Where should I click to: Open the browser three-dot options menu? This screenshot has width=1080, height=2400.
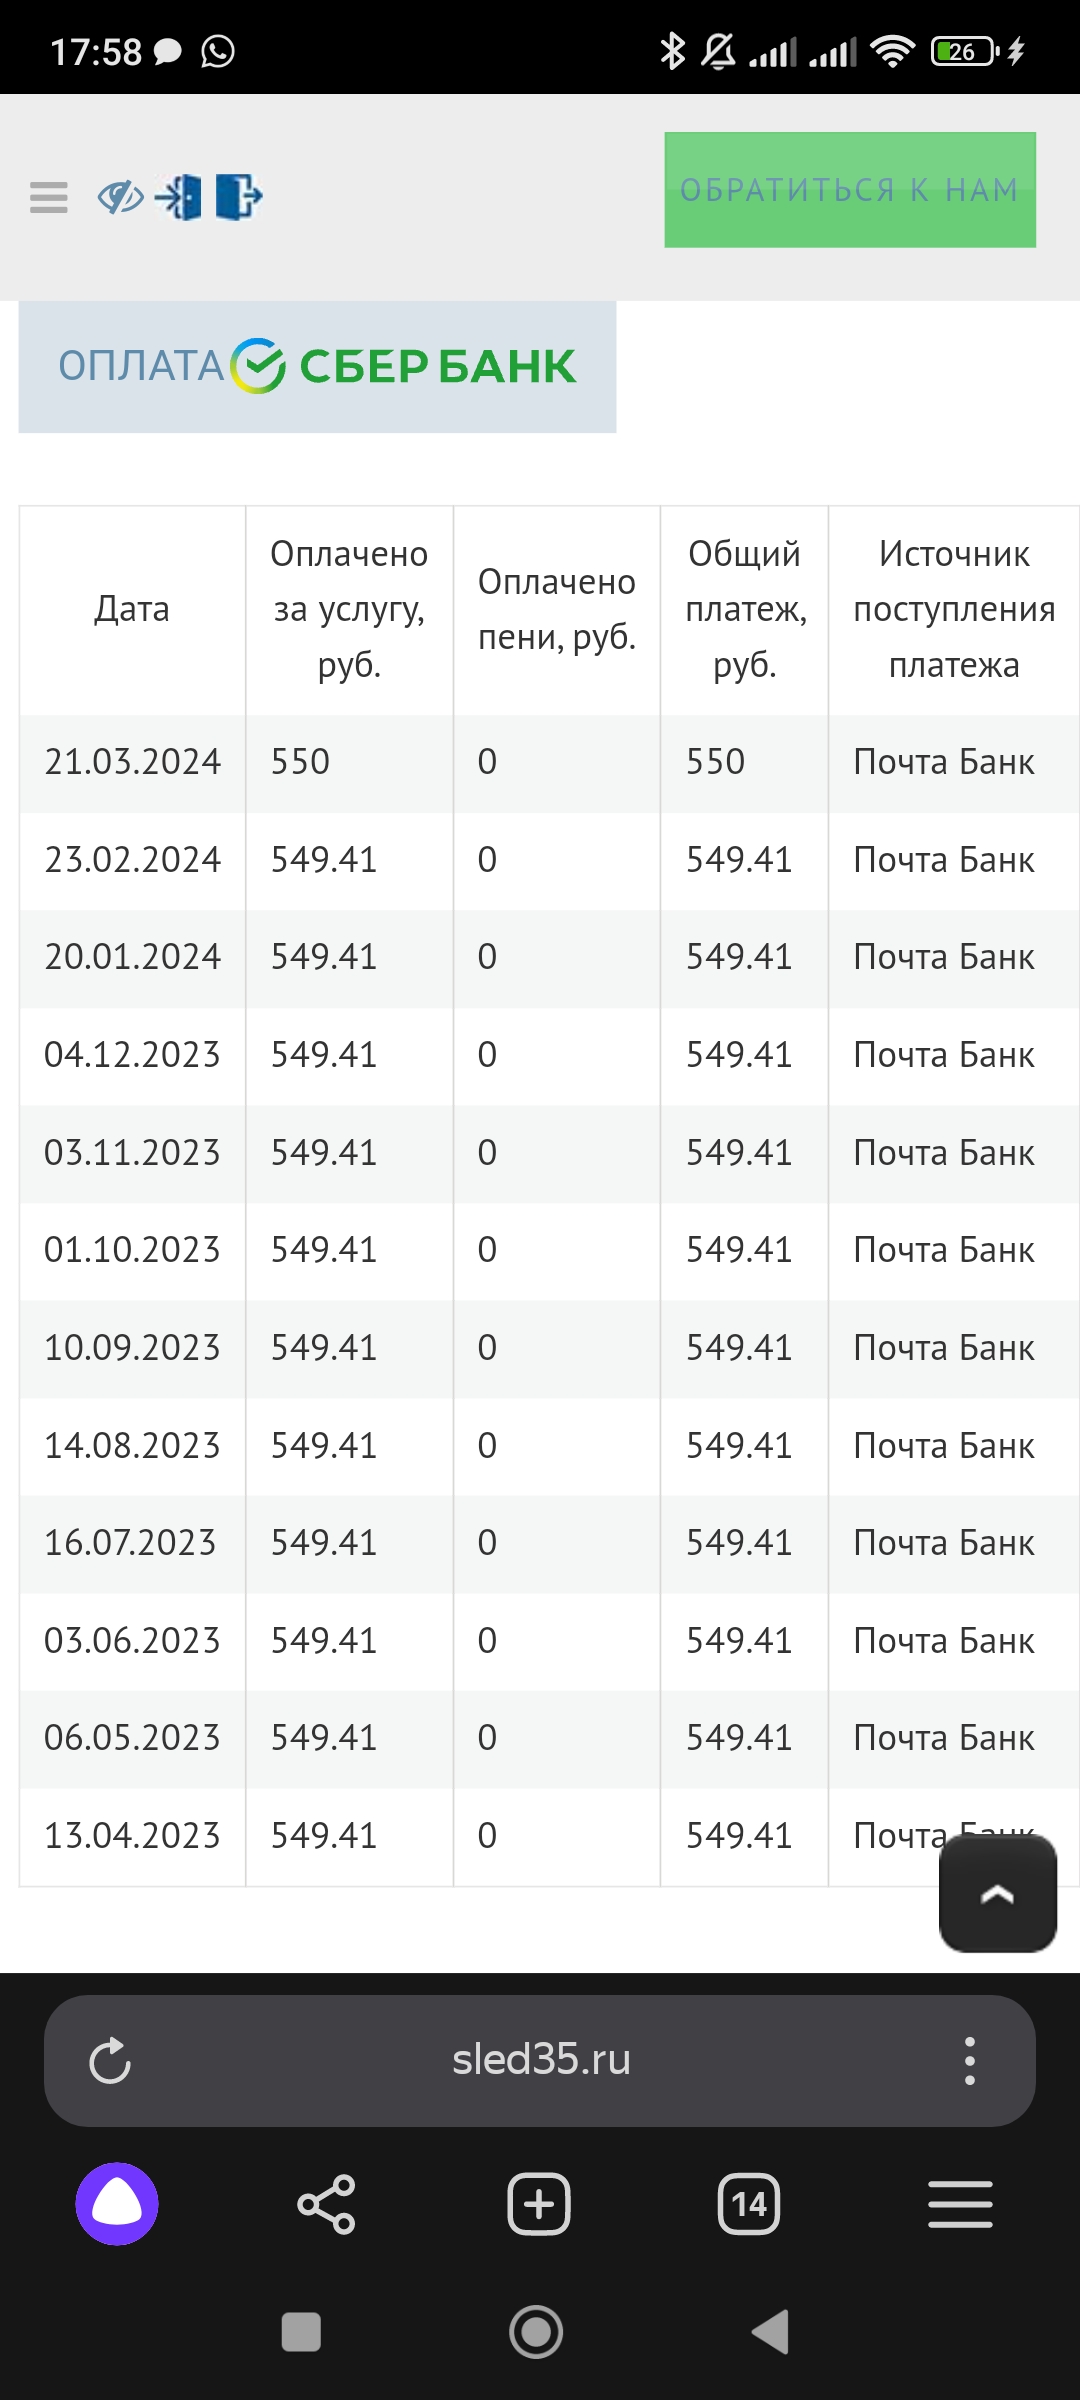click(x=968, y=2061)
